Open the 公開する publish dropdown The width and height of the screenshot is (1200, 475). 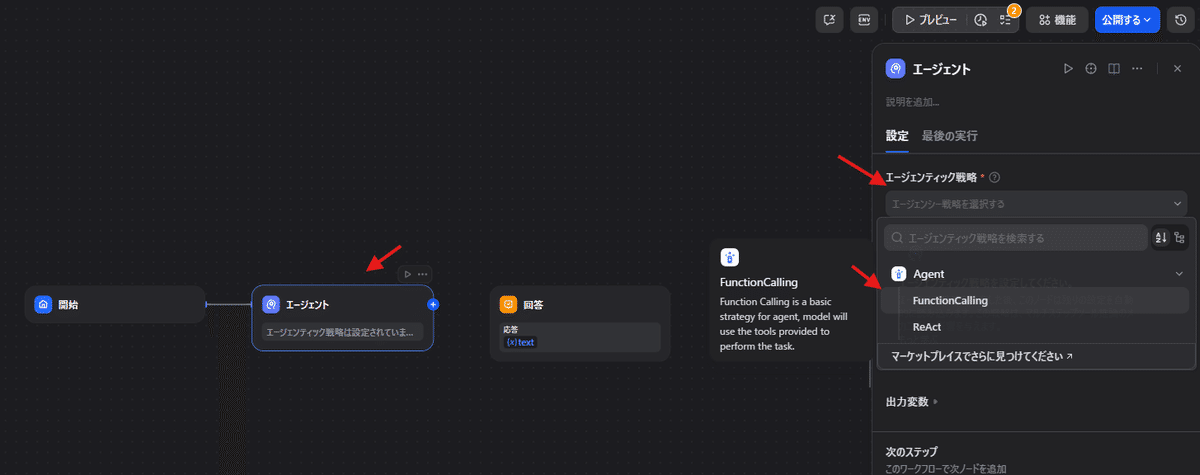pyautogui.click(x=1127, y=20)
